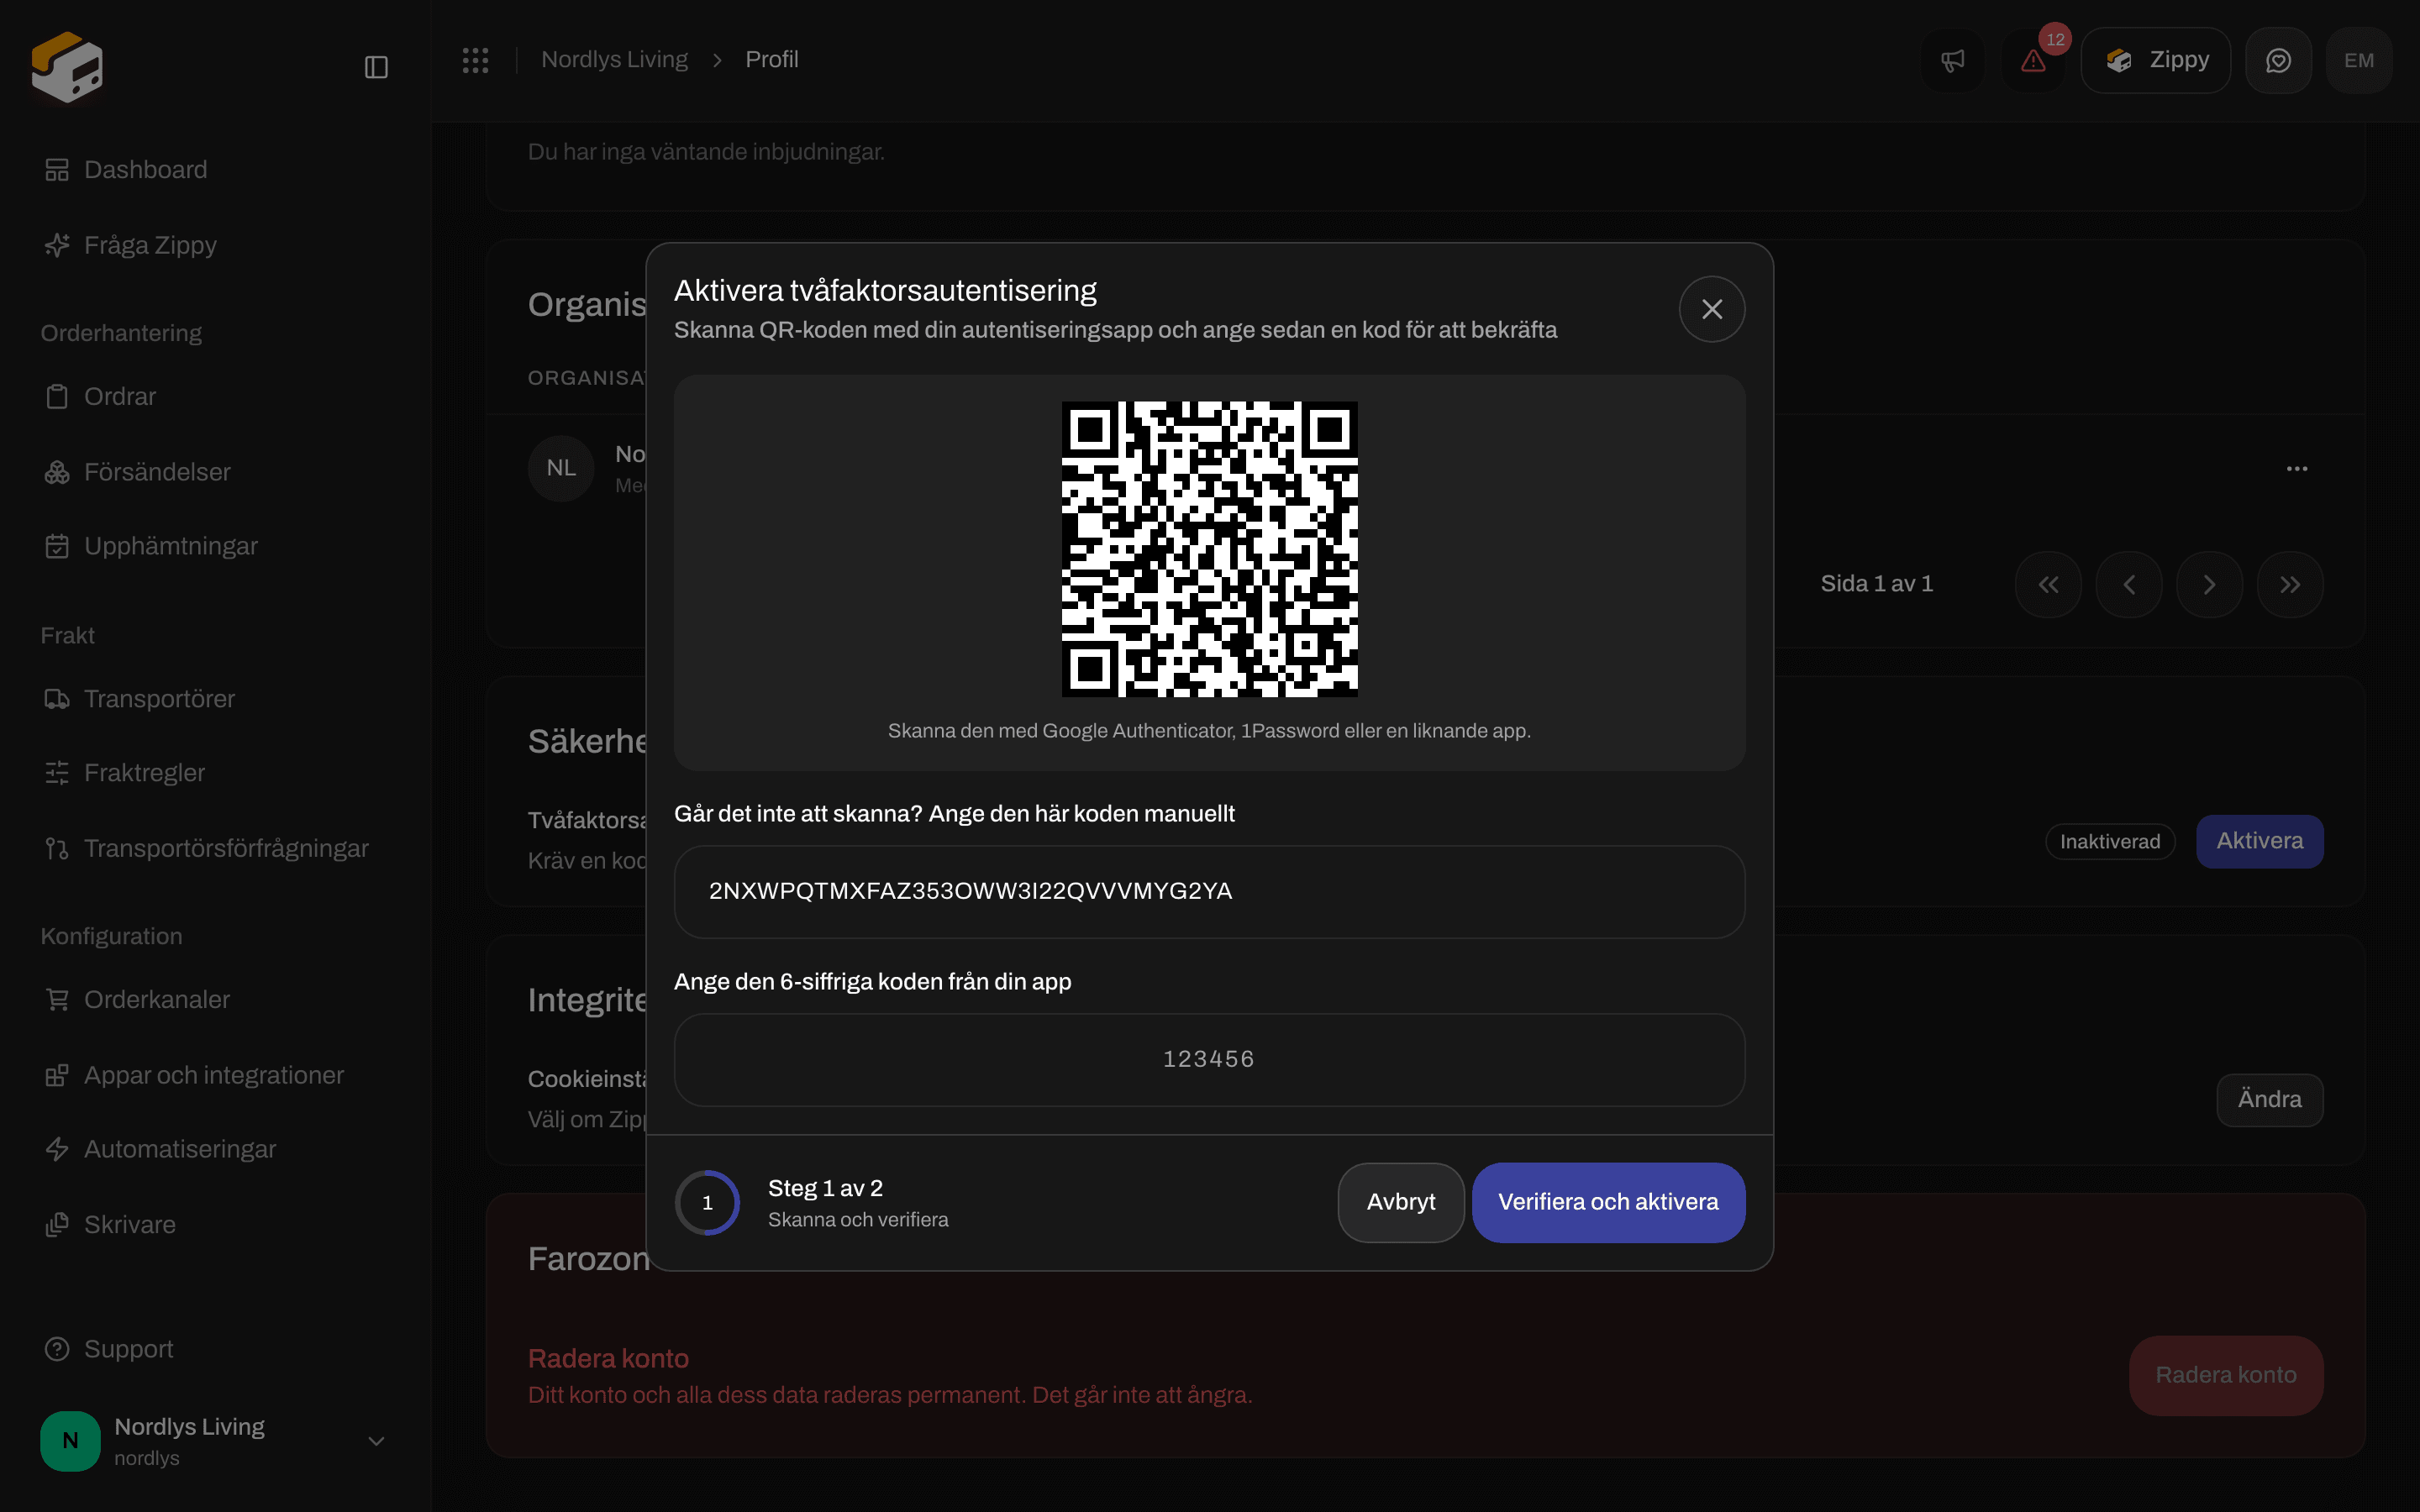The height and width of the screenshot is (1512, 2420).
Task: Click the Upphämtningar calendar icon
Action: tap(57, 546)
